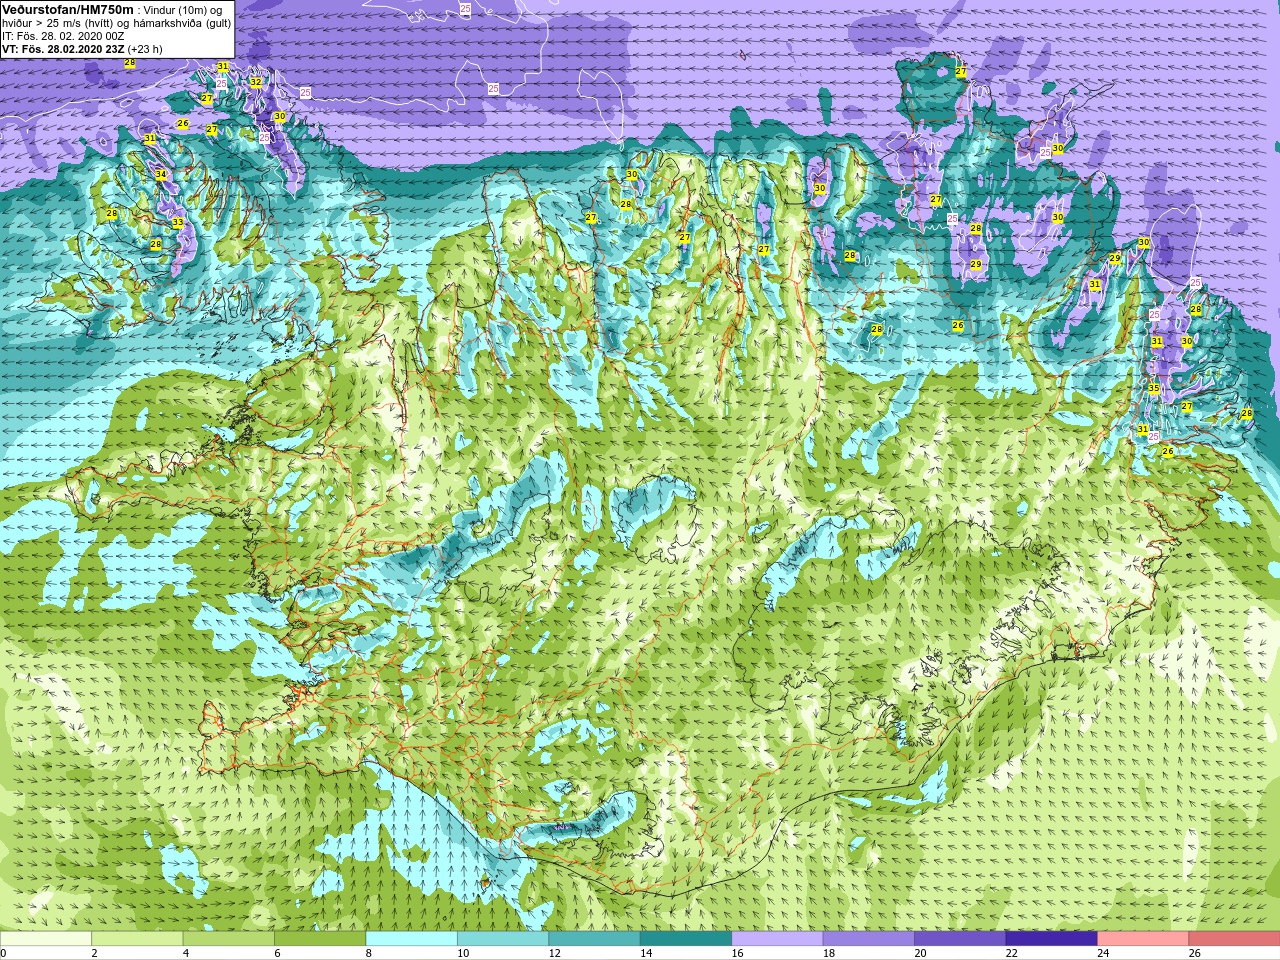Click the legend scale number 24
1280x960 pixels.
(1103, 954)
